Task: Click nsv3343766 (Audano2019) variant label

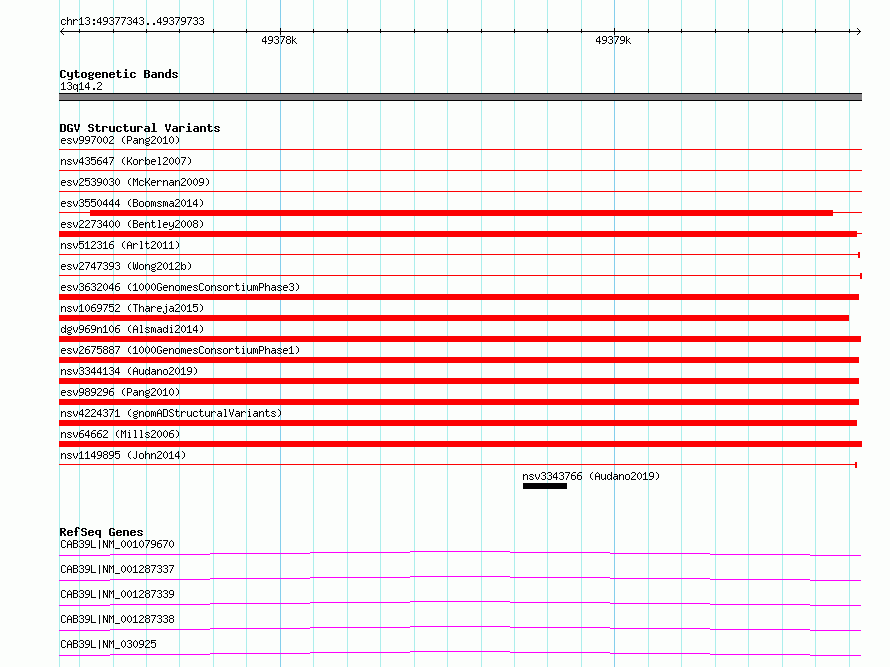Action: click(591, 476)
